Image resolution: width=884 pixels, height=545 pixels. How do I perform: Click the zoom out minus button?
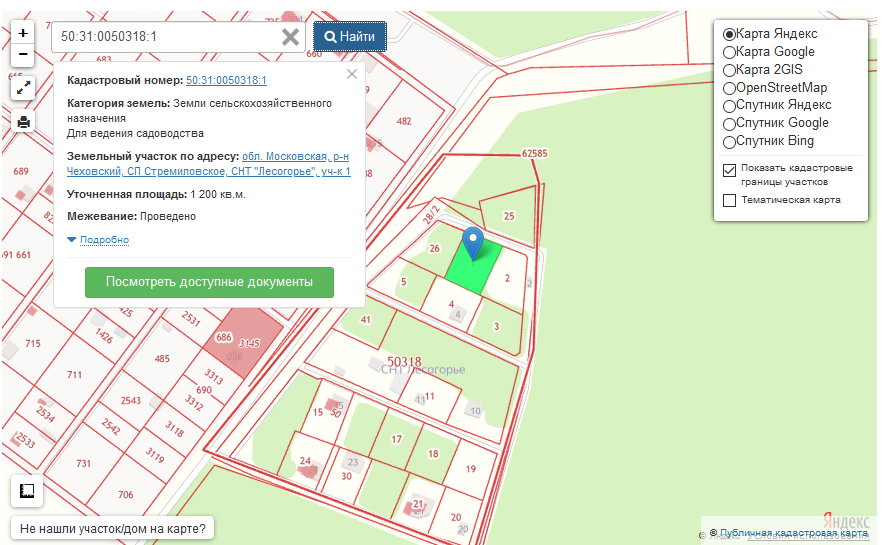tap(23, 54)
